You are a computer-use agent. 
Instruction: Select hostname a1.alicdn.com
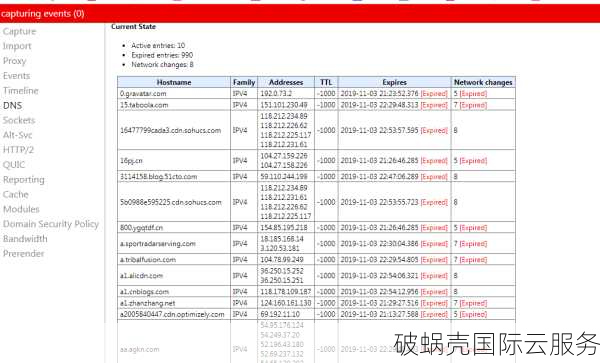[x=141, y=276]
